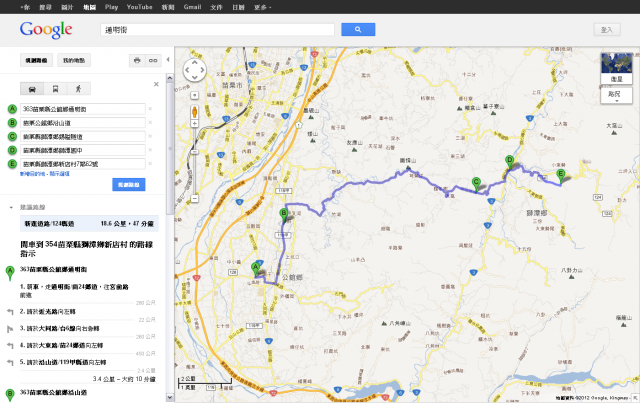Collapse the suggested routes section triangle
The height and width of the screenshot is (403, 640).
pos(11,207)
